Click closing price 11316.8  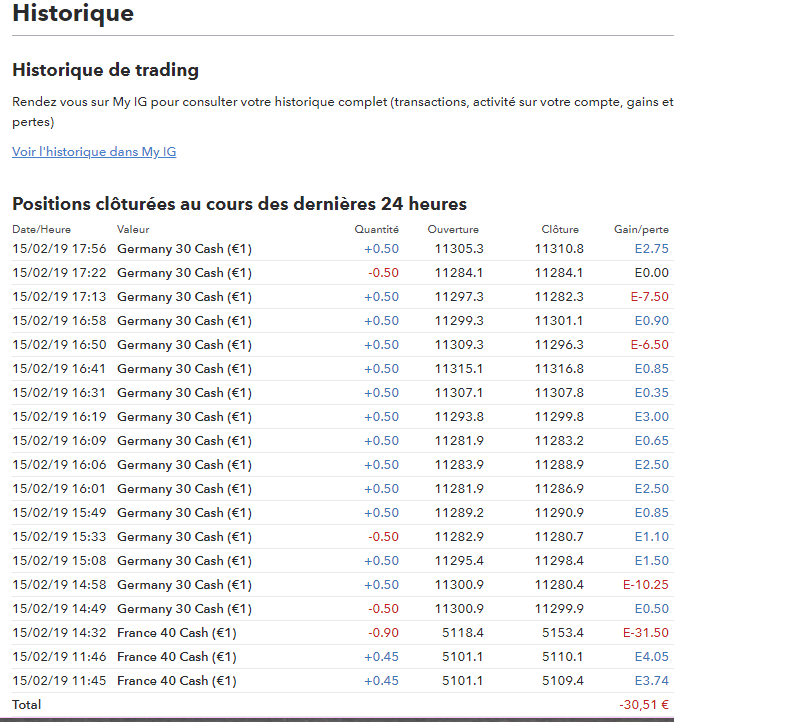coord(559,368)
